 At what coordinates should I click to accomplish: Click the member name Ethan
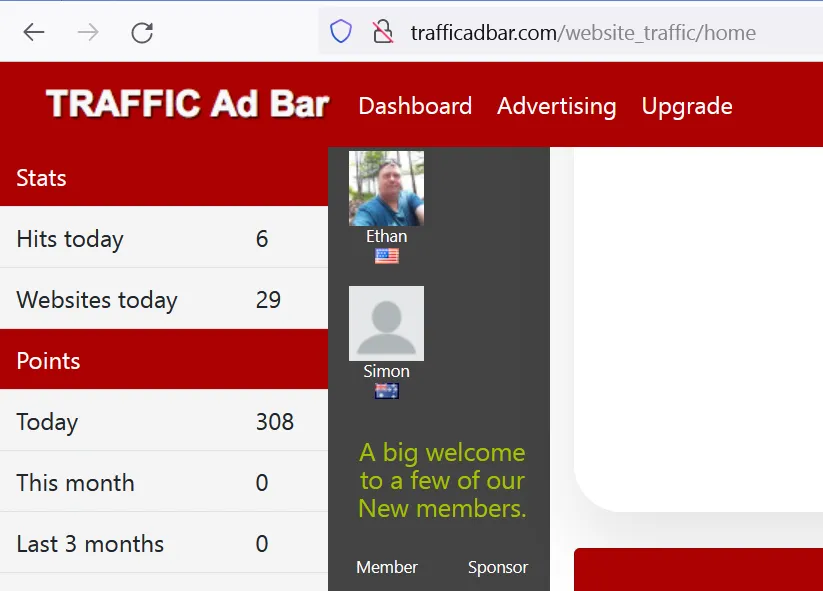point(387,236)
